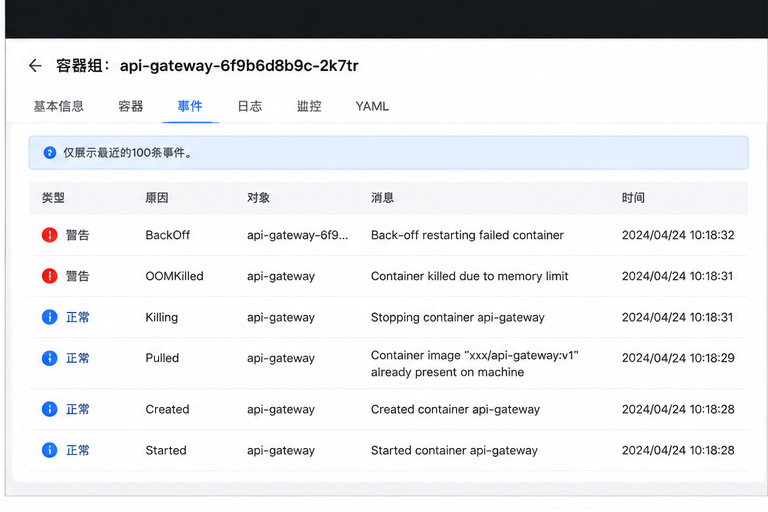Click the BackOff reason cell

(168, 235)
